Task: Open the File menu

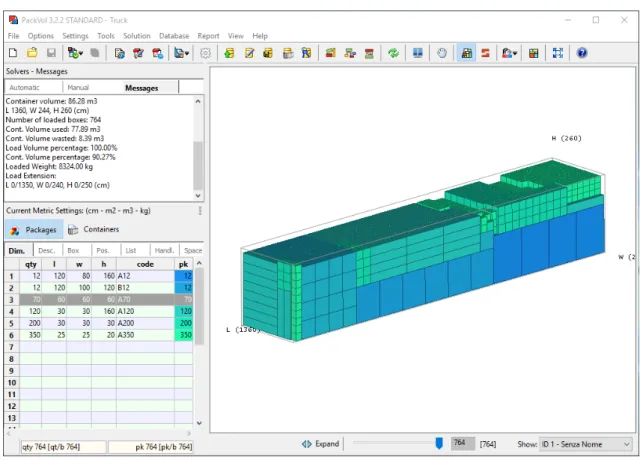Action: pyautogui.click(x=13, y=36)
